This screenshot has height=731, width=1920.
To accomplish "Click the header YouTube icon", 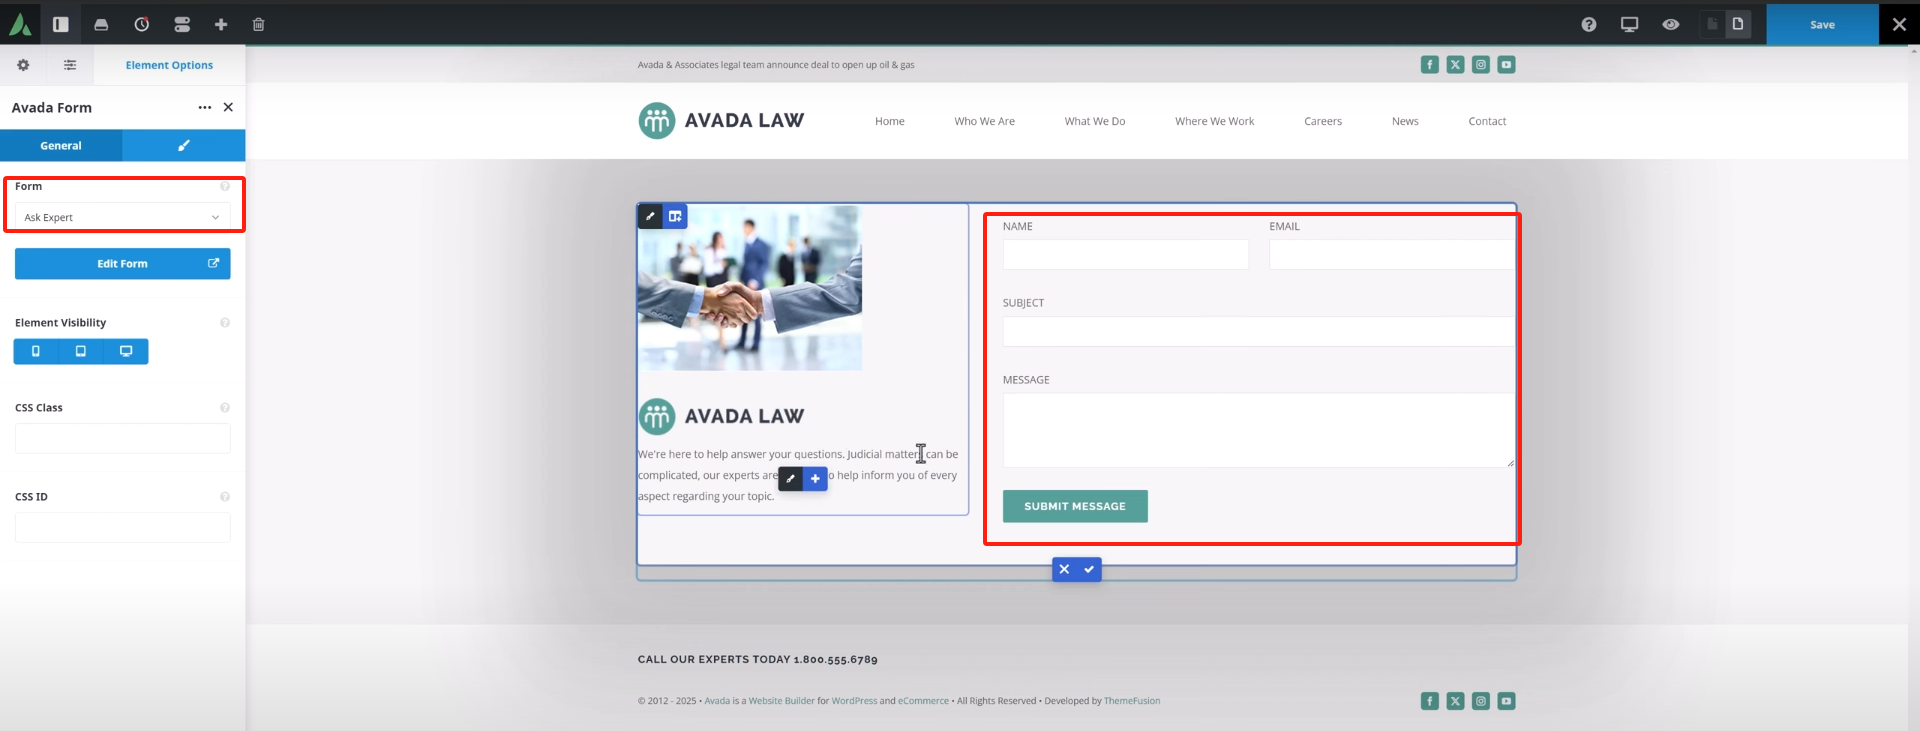I will [x=1506, y=65].
